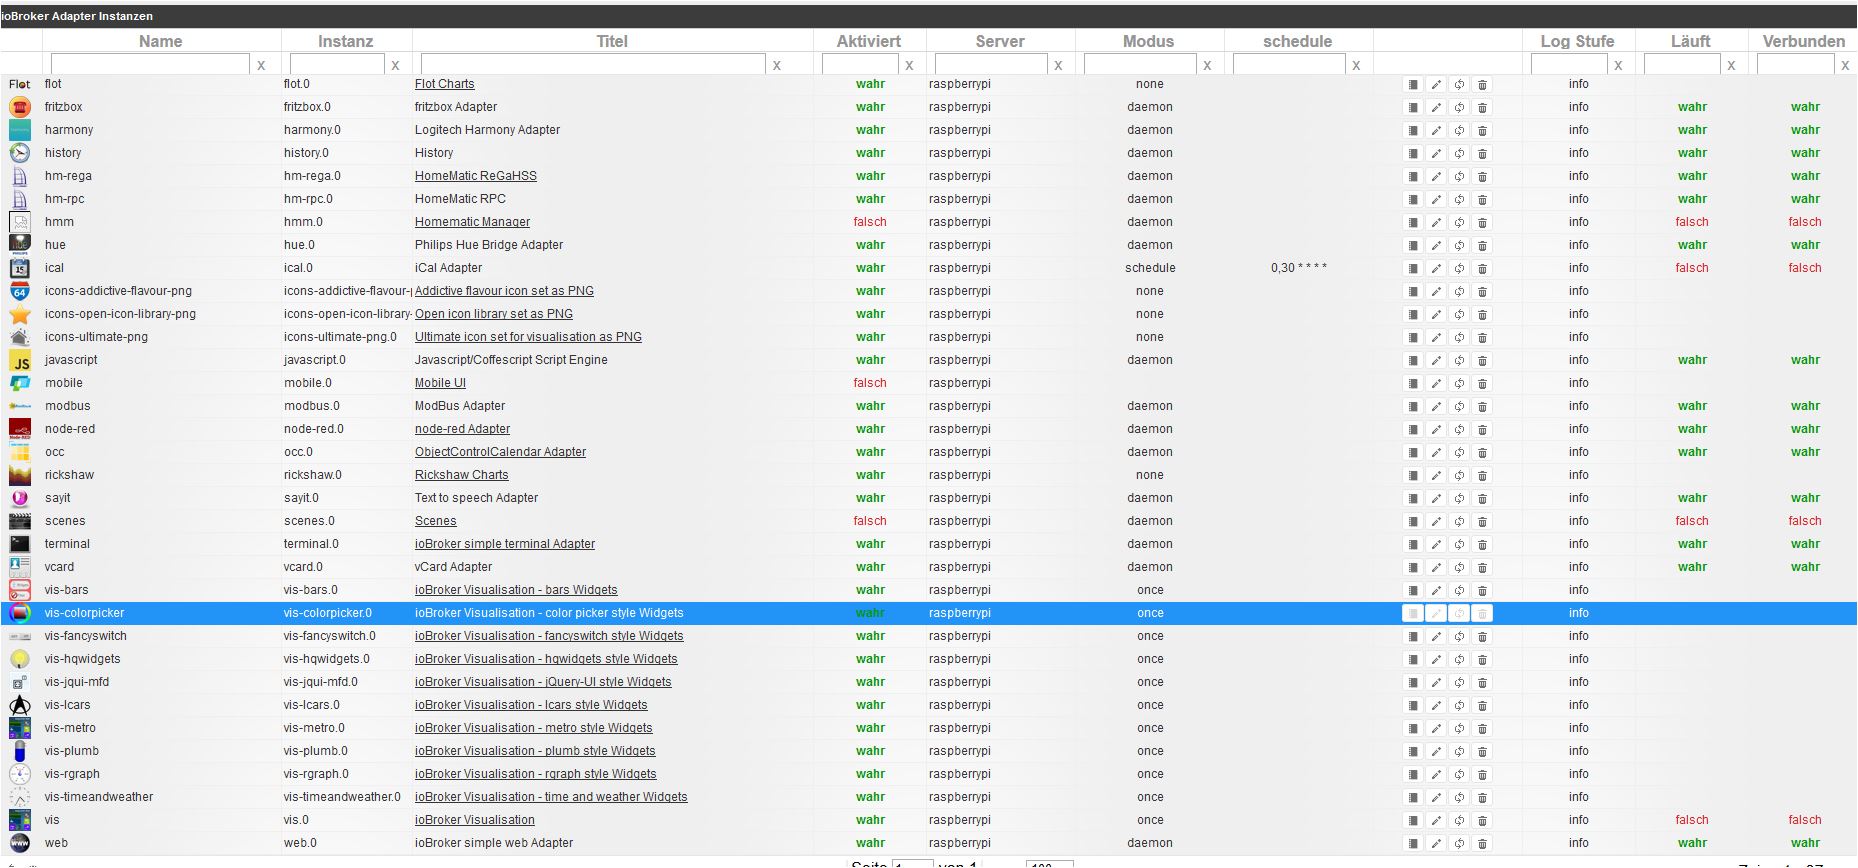Open the config notebook for the flot row
Viewport: 1858px width, 868px height.
(x=1413, y=85)
